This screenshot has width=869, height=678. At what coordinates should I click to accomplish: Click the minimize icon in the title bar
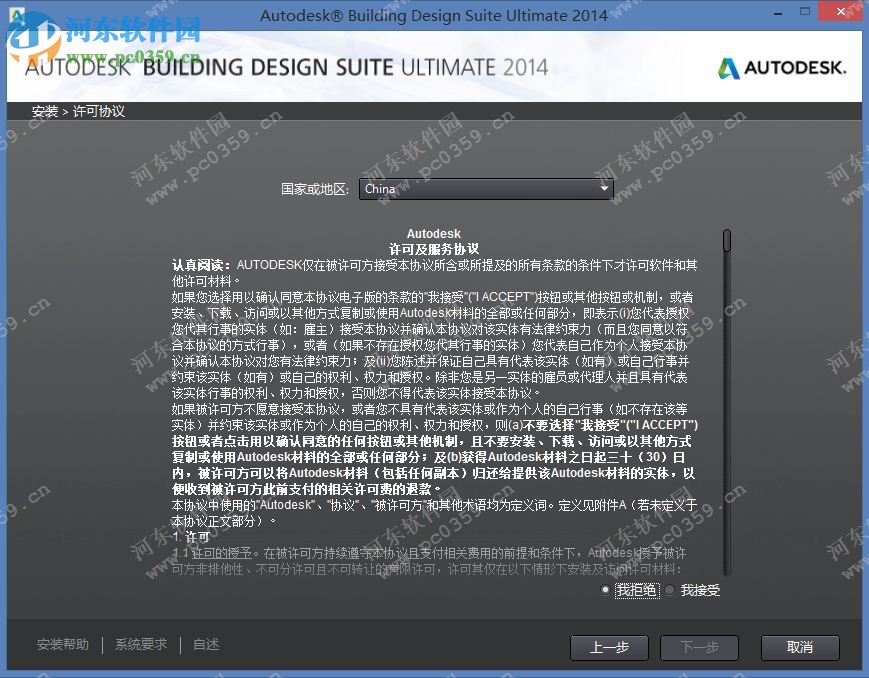tap(777, 11)
